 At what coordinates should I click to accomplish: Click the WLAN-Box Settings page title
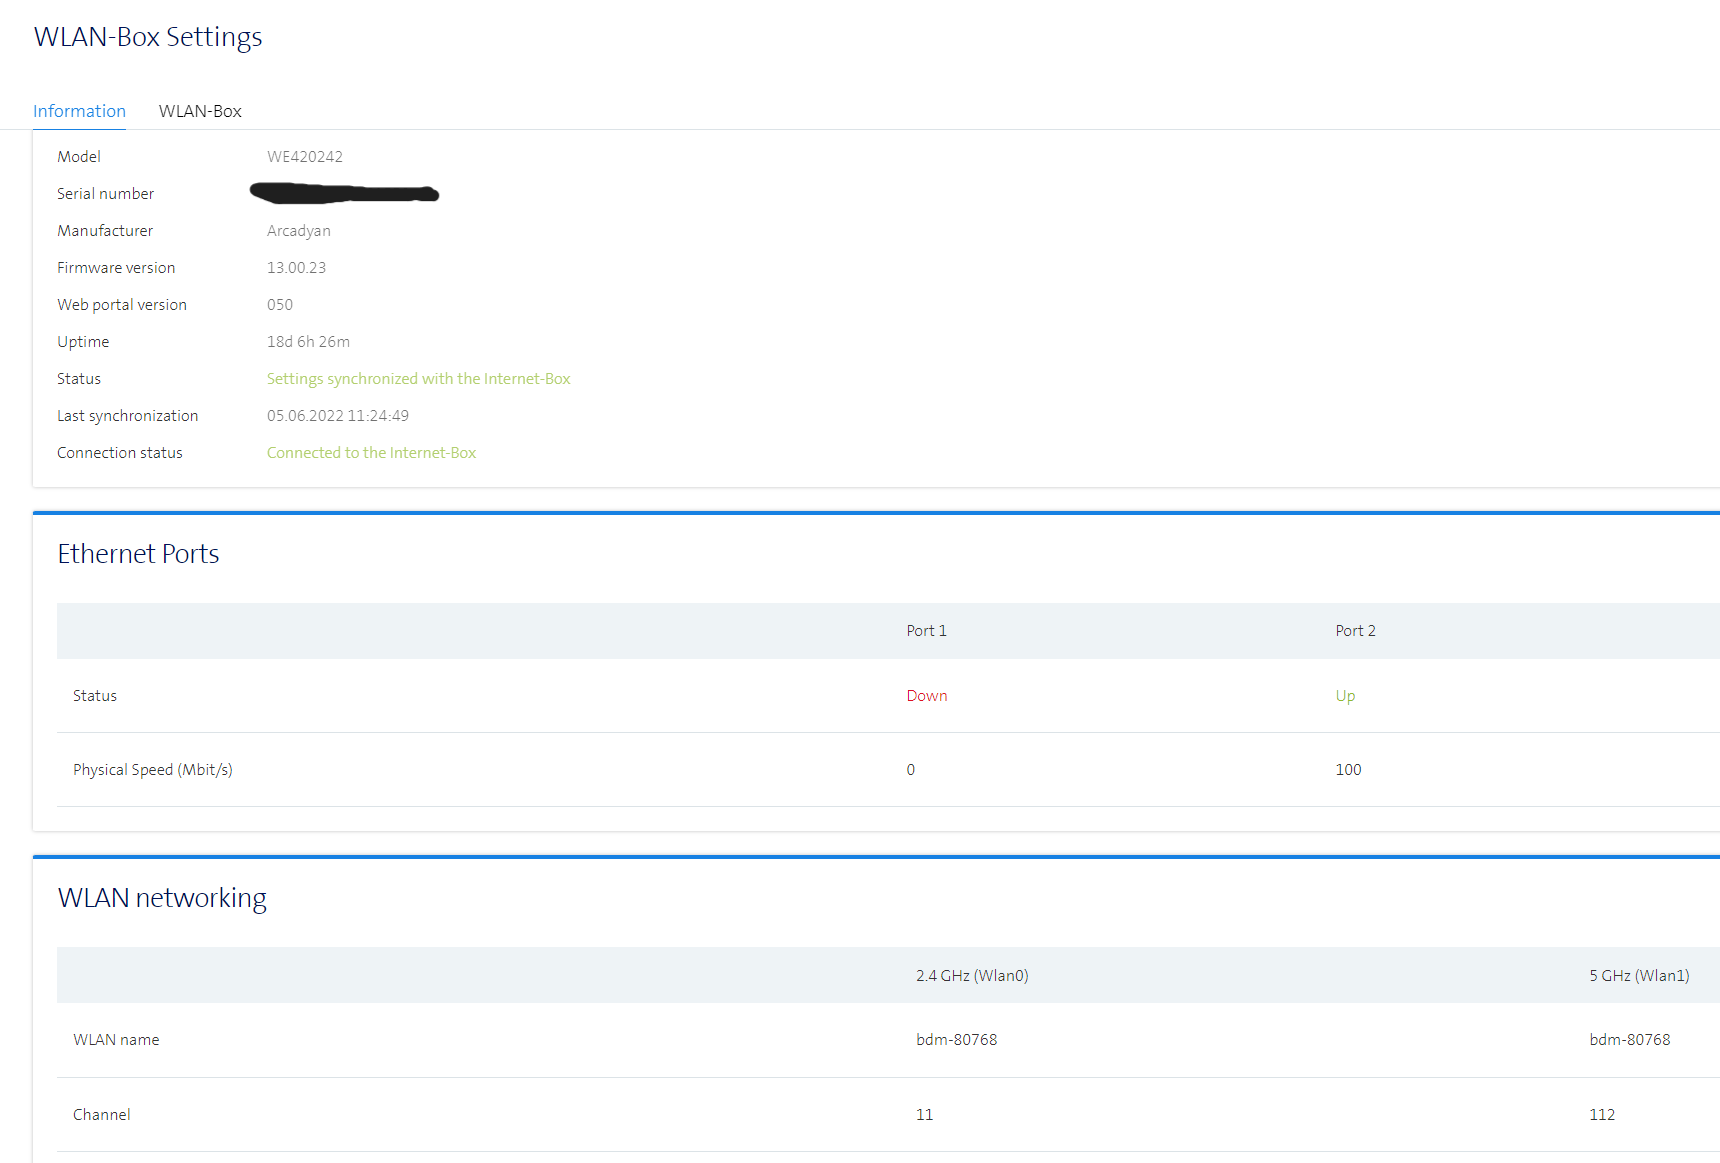[x=148, y=37]
